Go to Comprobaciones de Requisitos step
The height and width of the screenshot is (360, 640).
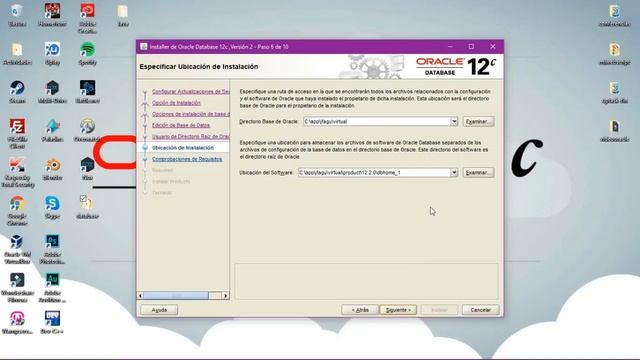[x=187, y=159]
